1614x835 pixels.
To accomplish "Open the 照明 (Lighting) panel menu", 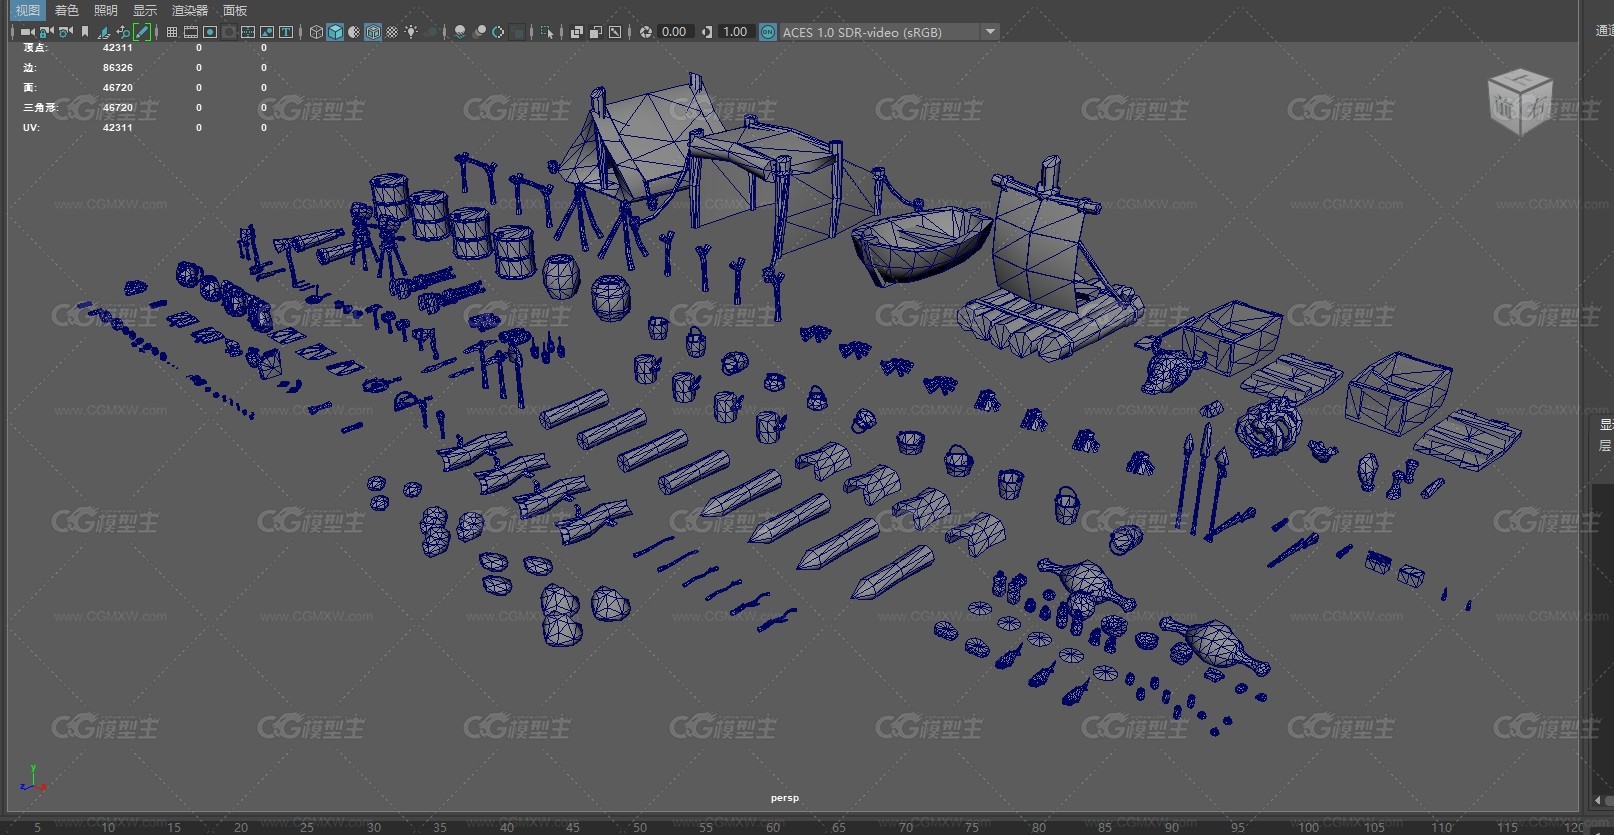I will tap(106, 10).
